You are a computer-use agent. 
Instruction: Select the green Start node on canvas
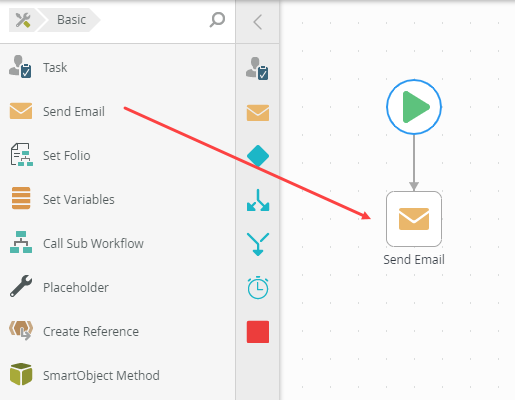pos(414,107)
